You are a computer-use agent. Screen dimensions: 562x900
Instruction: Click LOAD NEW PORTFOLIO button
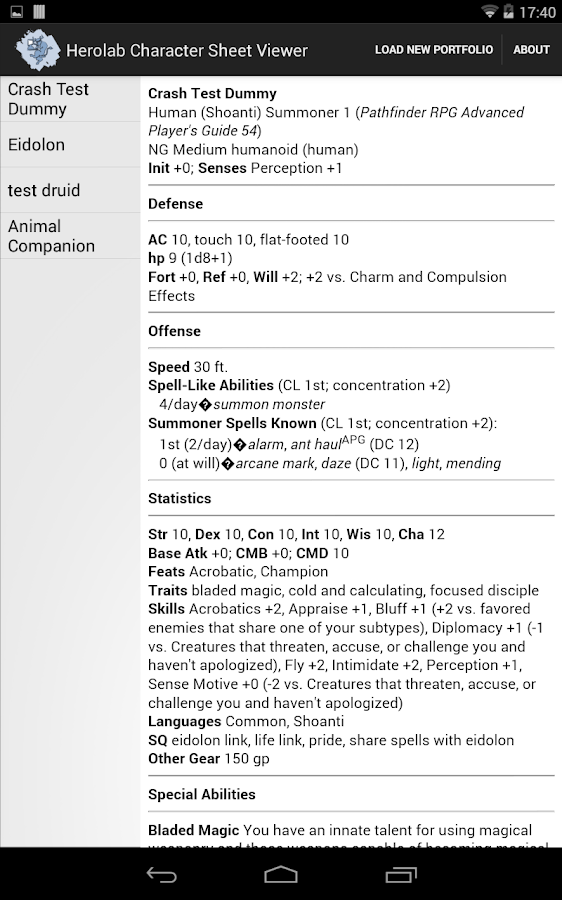tap(434, 50)
